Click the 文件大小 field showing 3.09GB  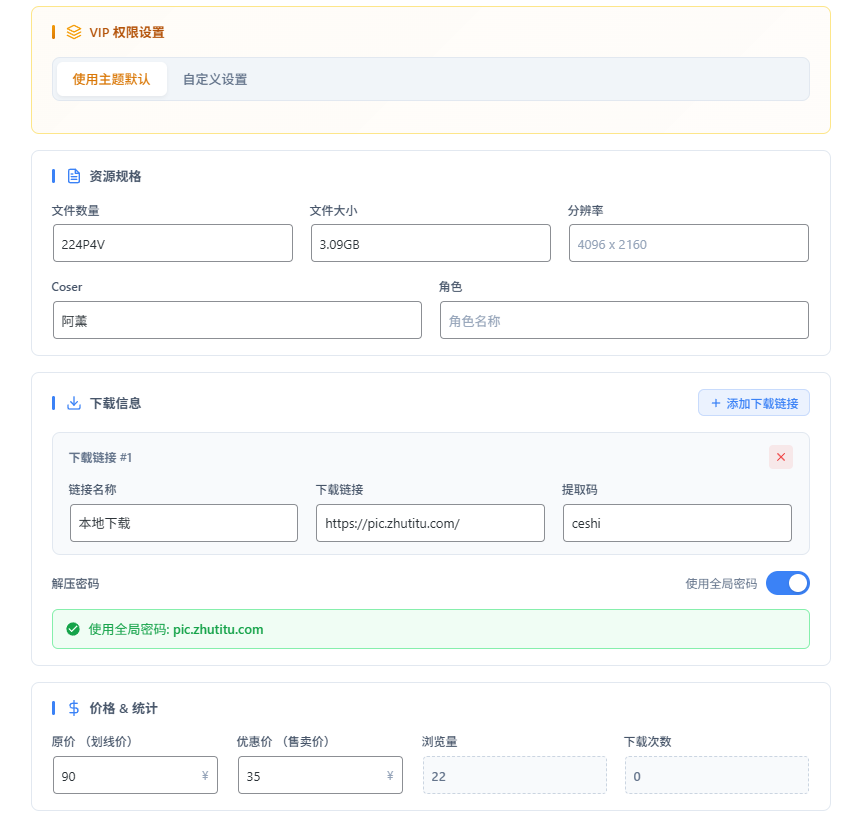coord(430,243)
